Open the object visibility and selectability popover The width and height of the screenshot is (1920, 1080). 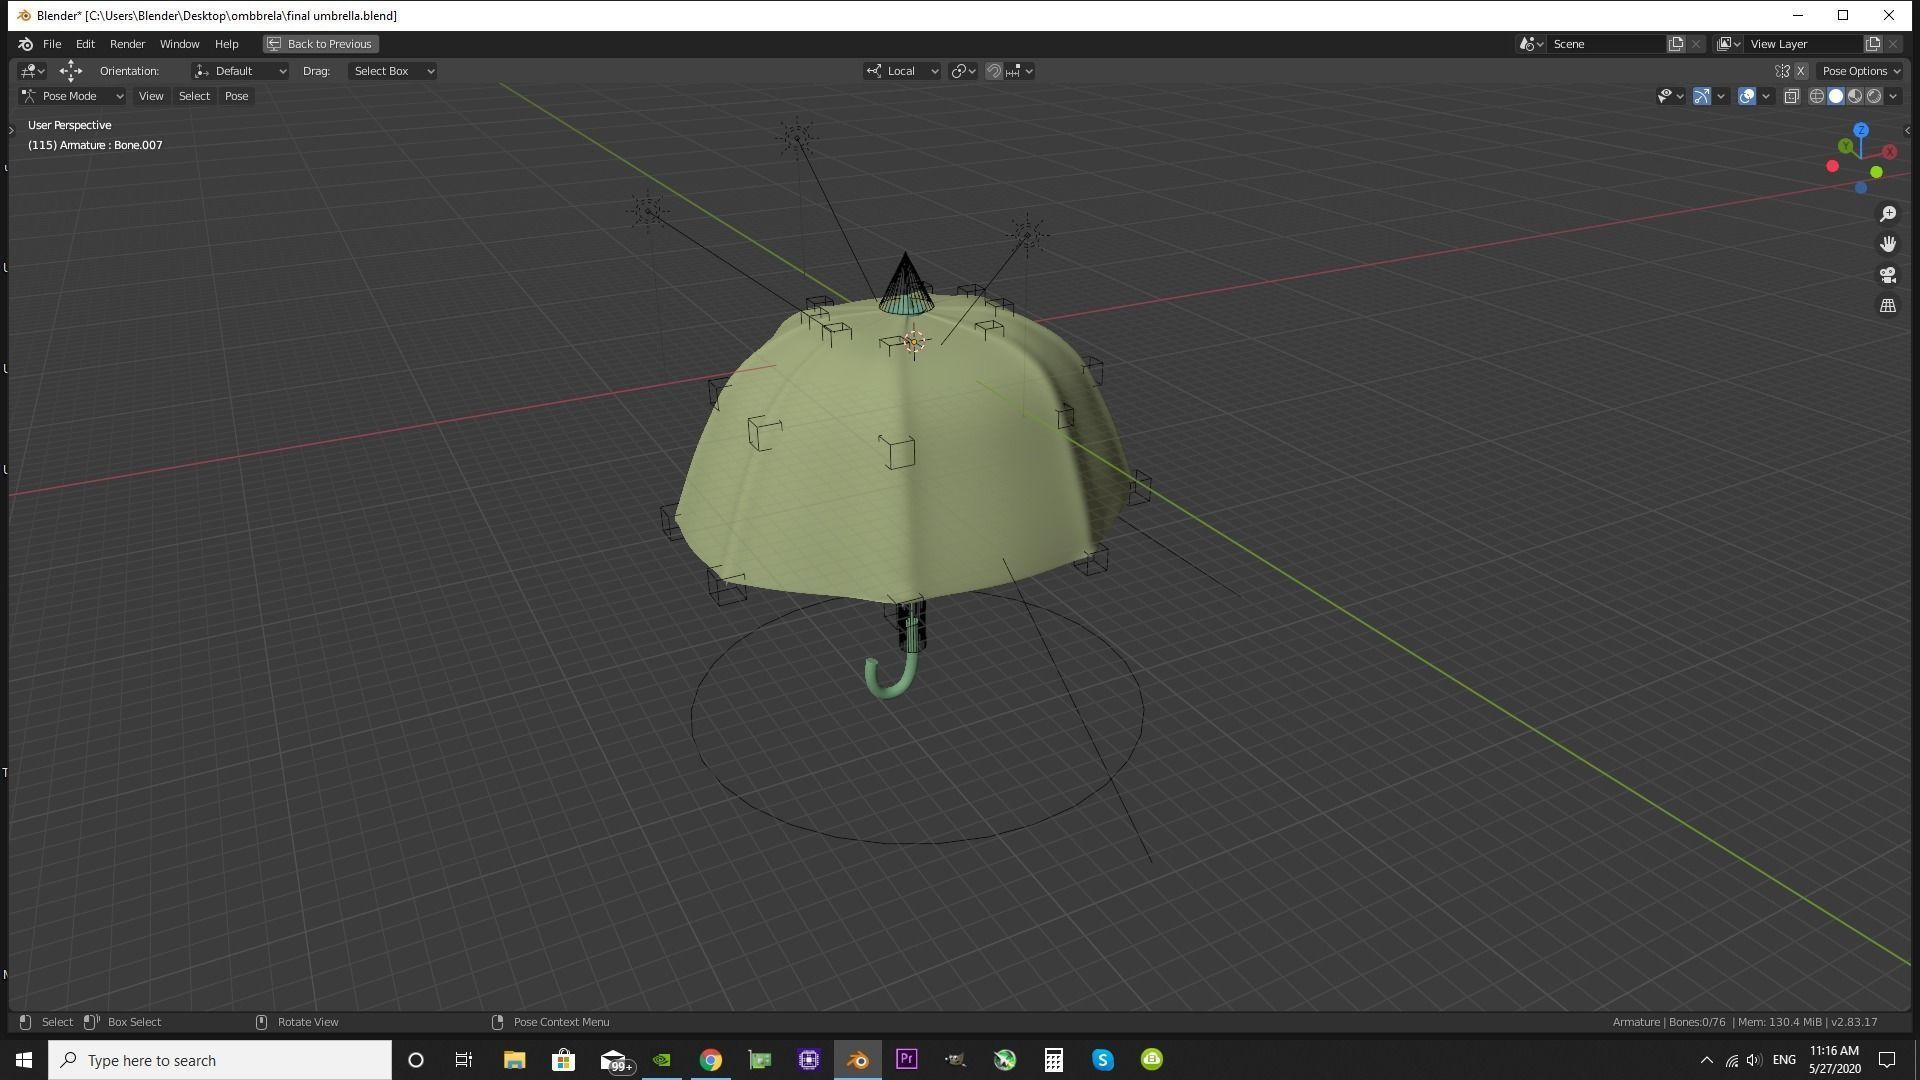coord(1670,96)
